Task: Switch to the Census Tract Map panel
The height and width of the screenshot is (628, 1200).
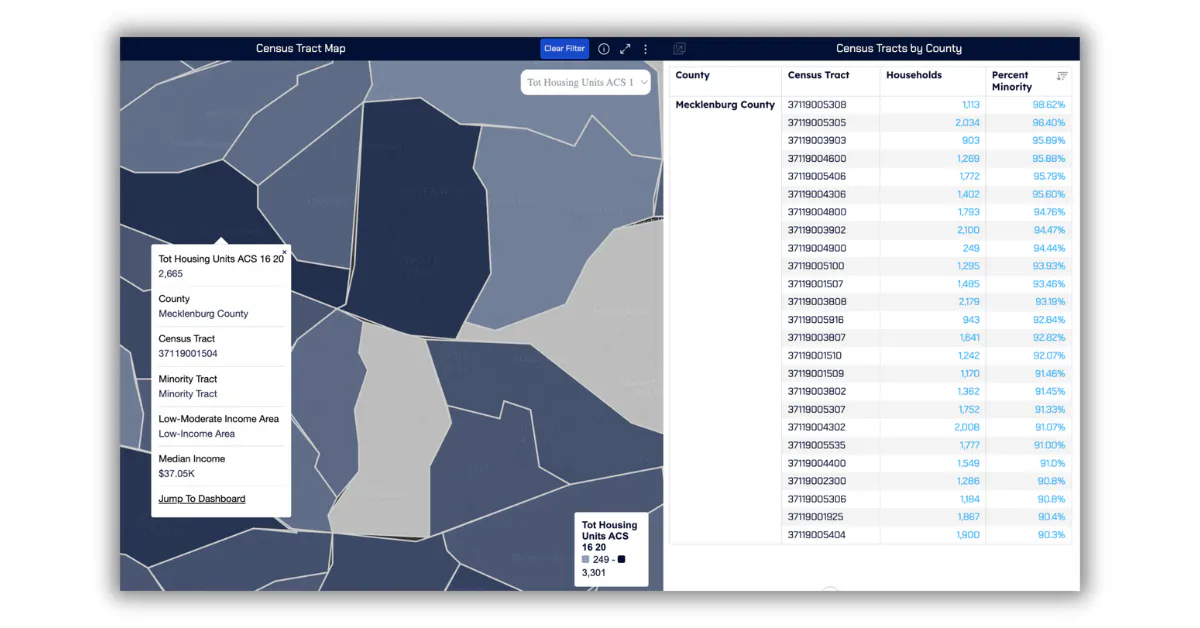Action: 301,47
